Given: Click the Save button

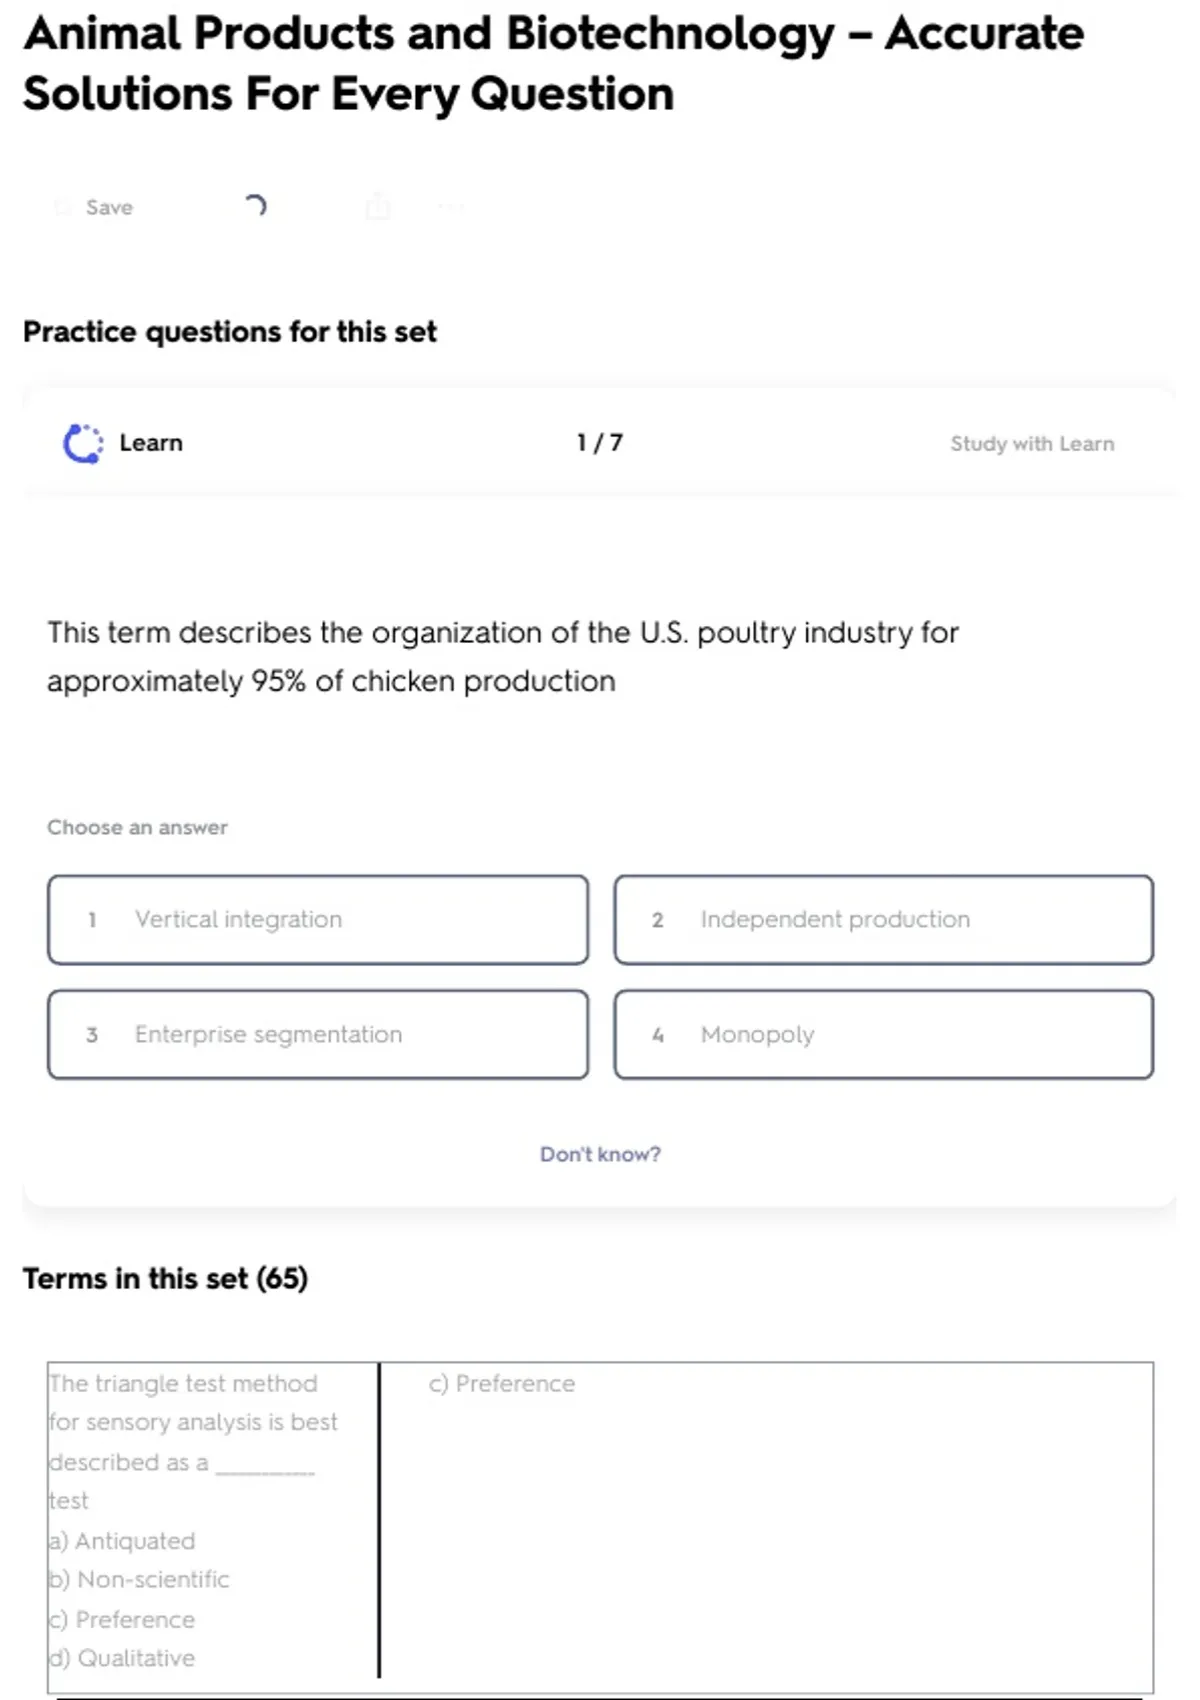Looking at the screenshot, I should pos(108,208).
